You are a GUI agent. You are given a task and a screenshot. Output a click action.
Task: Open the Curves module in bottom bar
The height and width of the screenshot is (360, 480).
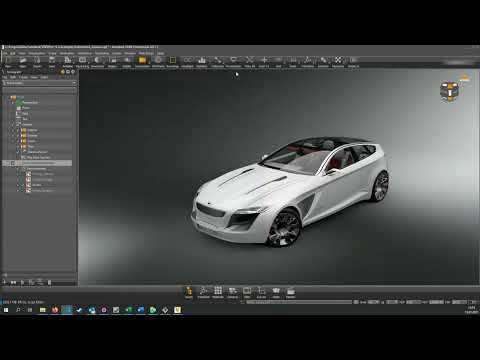pyautogui.click(x=261, y=292)
